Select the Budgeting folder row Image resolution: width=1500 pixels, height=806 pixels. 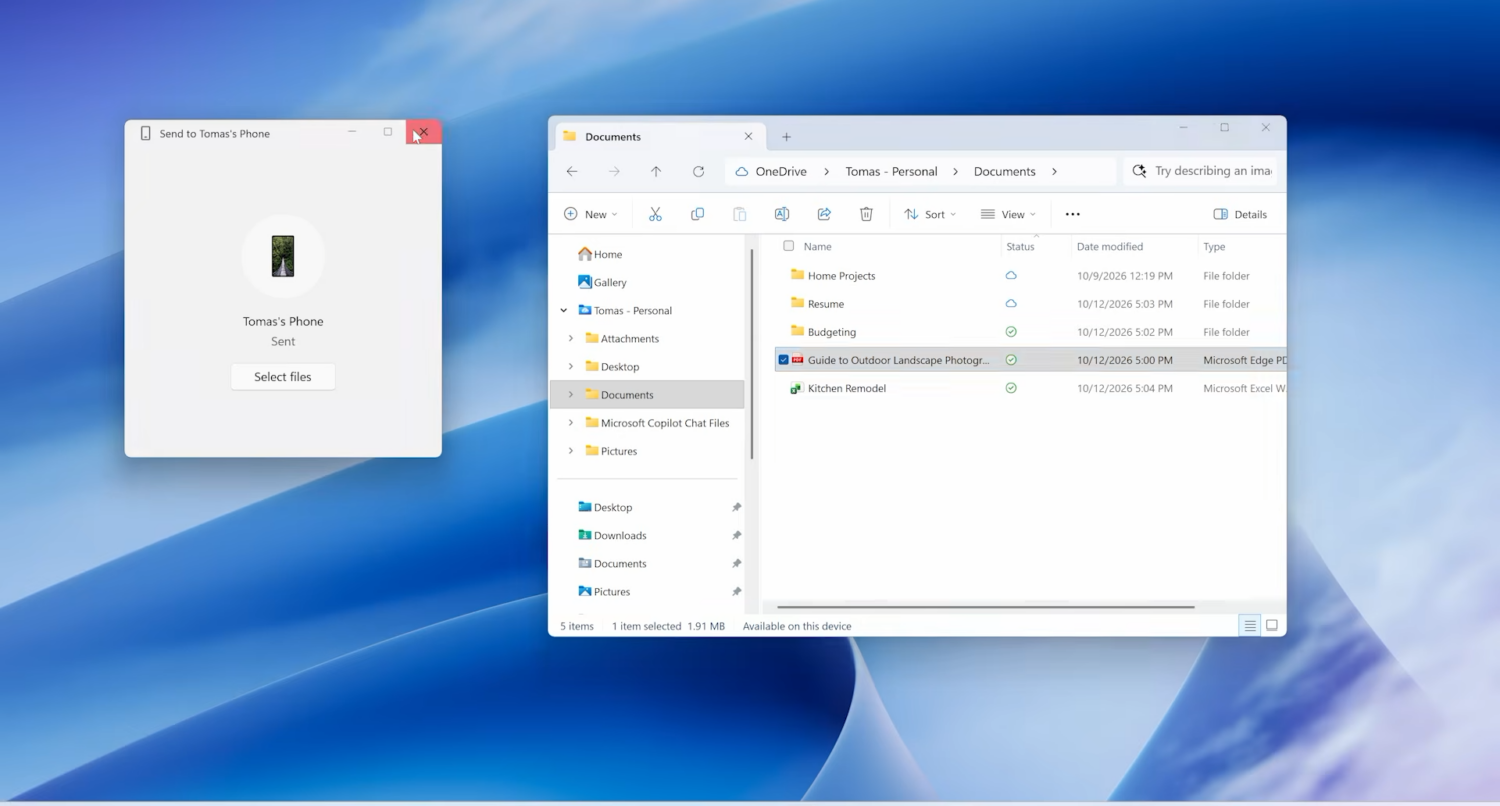click(x=1030, y=331)
